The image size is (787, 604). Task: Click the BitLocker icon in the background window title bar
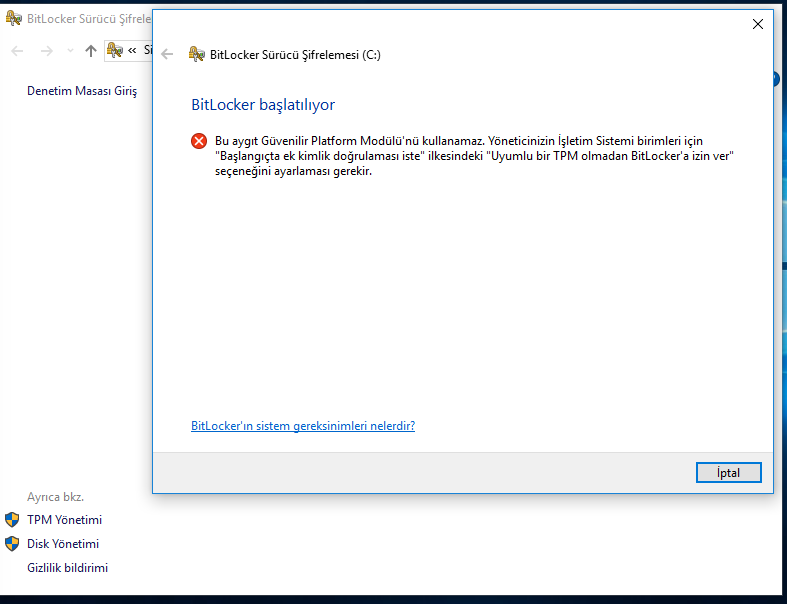[x=13, y=17]
